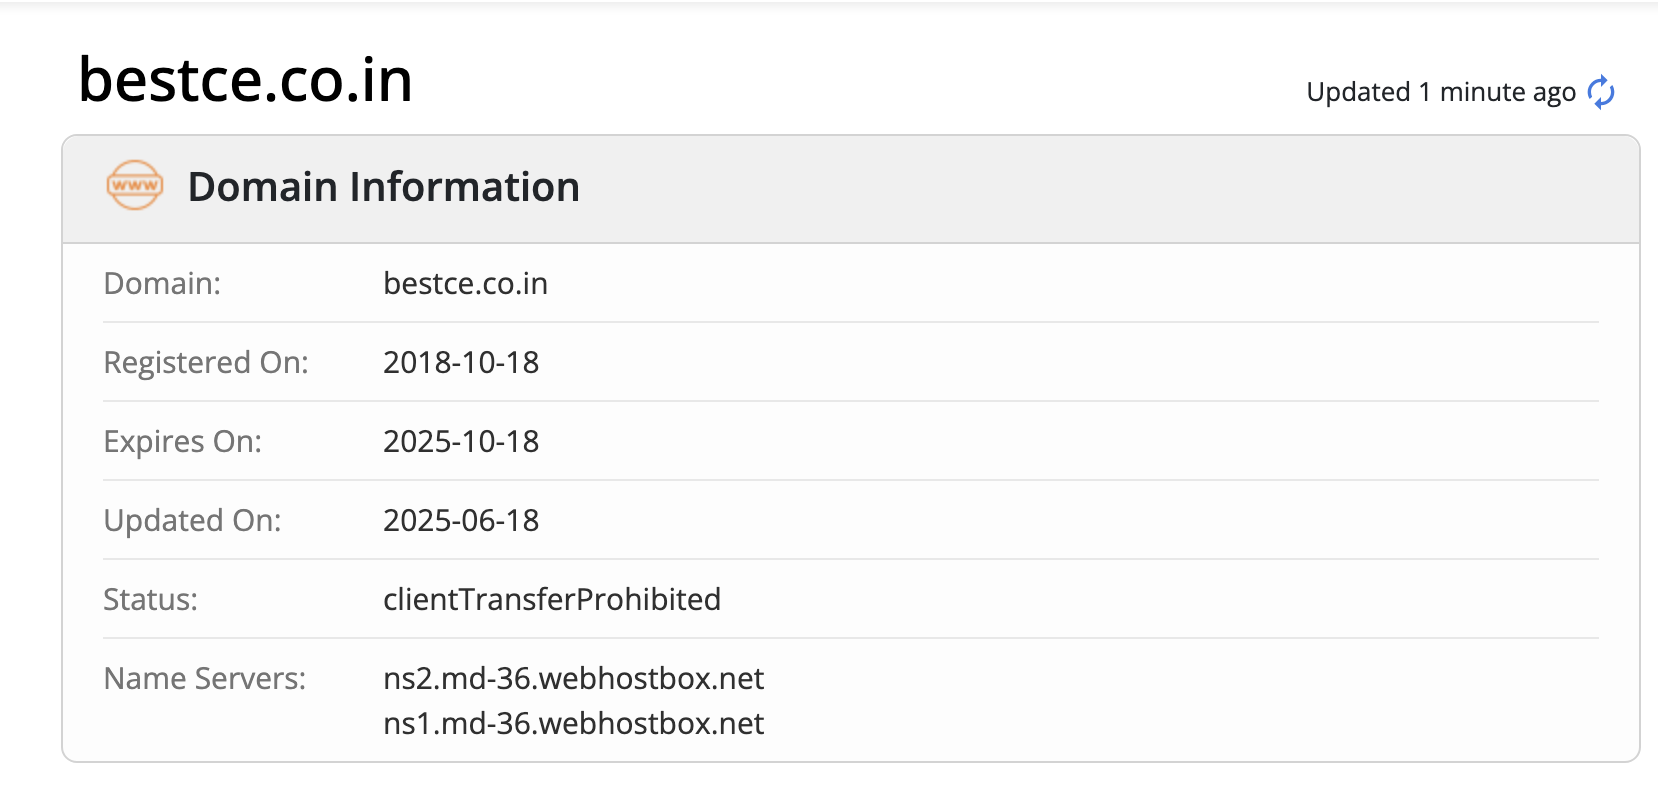1658x786 pixels.
Task: Click the expiry date 2025-10-18
Action: tap(461, 441)
